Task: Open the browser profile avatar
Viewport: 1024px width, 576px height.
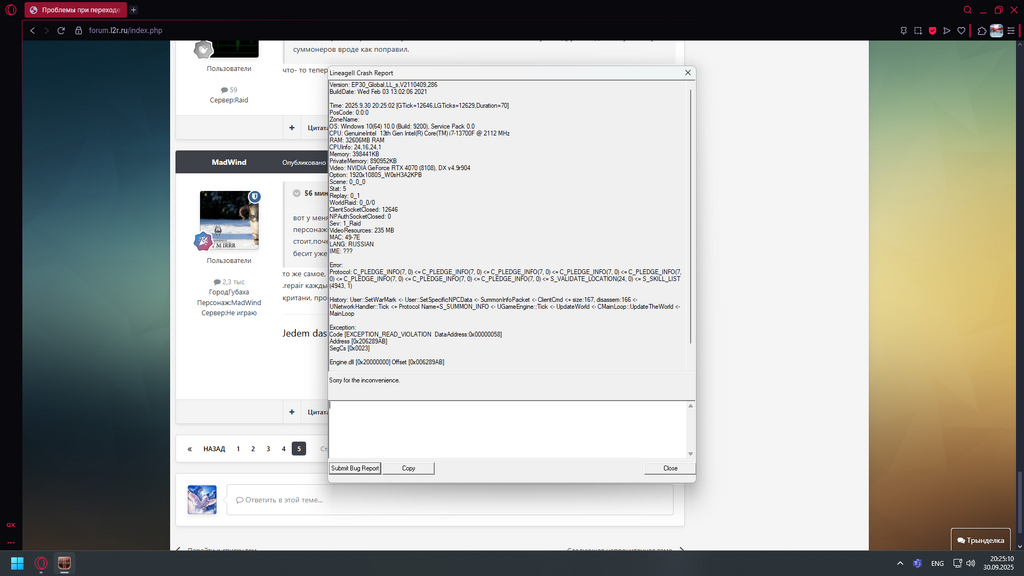Action: coord(997,31)
